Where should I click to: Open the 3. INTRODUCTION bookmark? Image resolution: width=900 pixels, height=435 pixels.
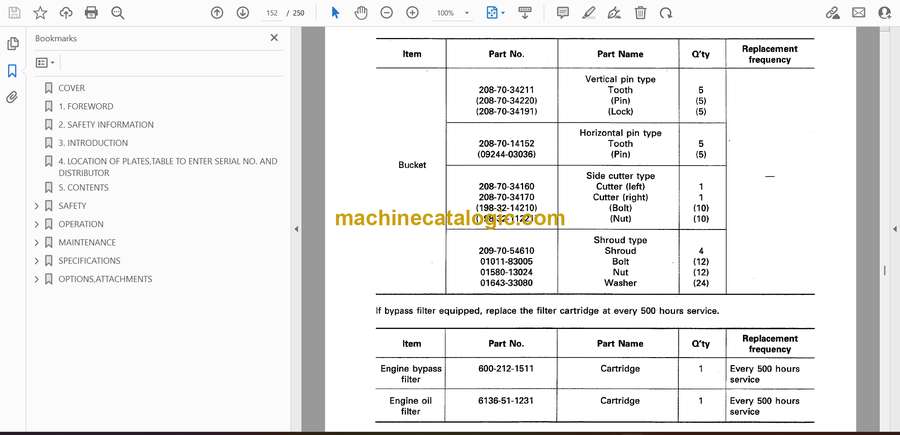point(93,143)
